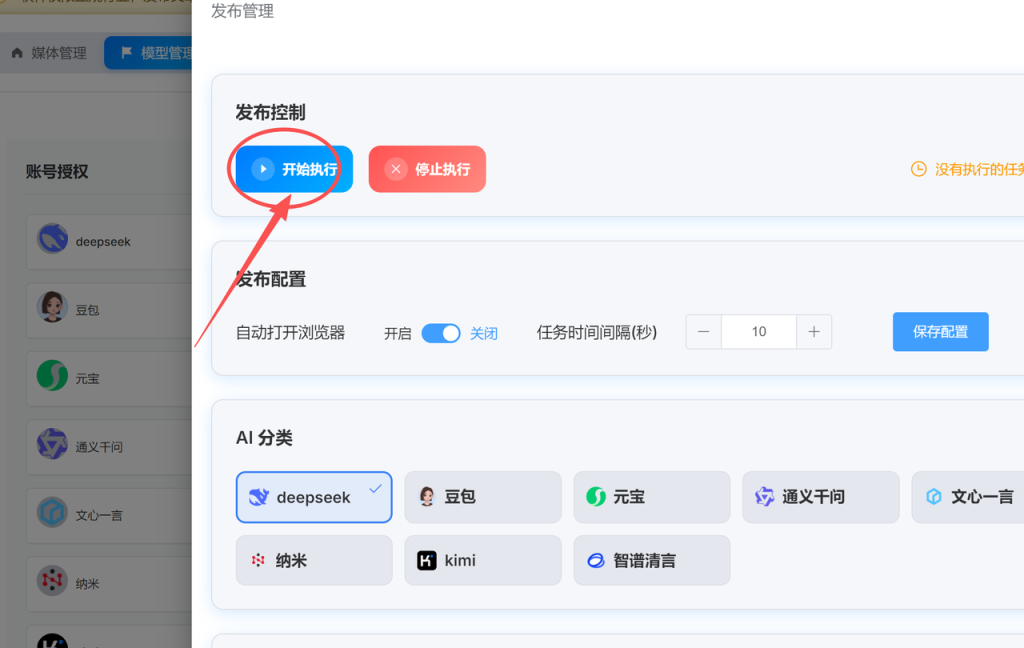Select the 通义千问 AI category card
The width and height of the screenshot is (1024, 648).
(x=821, y=497)
